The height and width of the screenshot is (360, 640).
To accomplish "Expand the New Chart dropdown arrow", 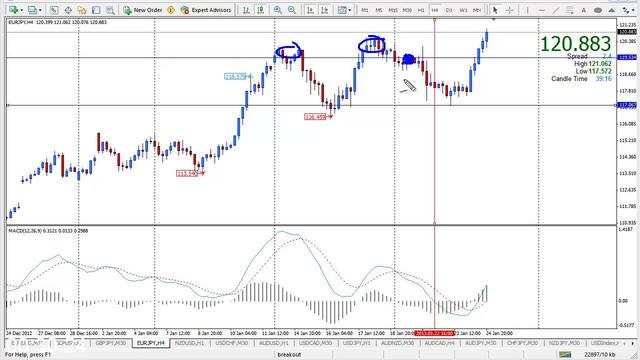I will pyautogui.click(x=21, y=10).
